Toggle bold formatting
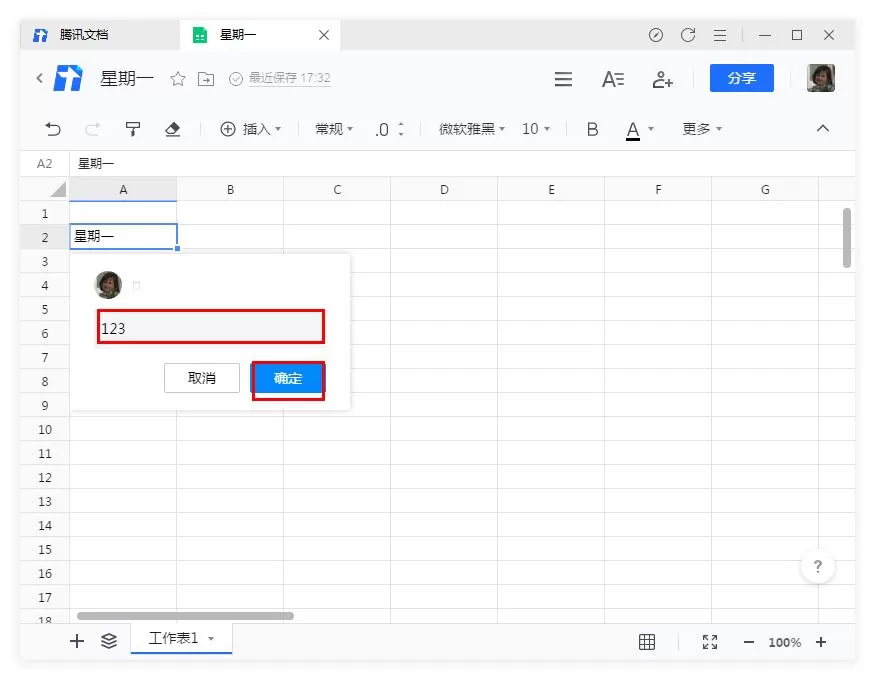 pyautogui.click(x=593, y=129)
